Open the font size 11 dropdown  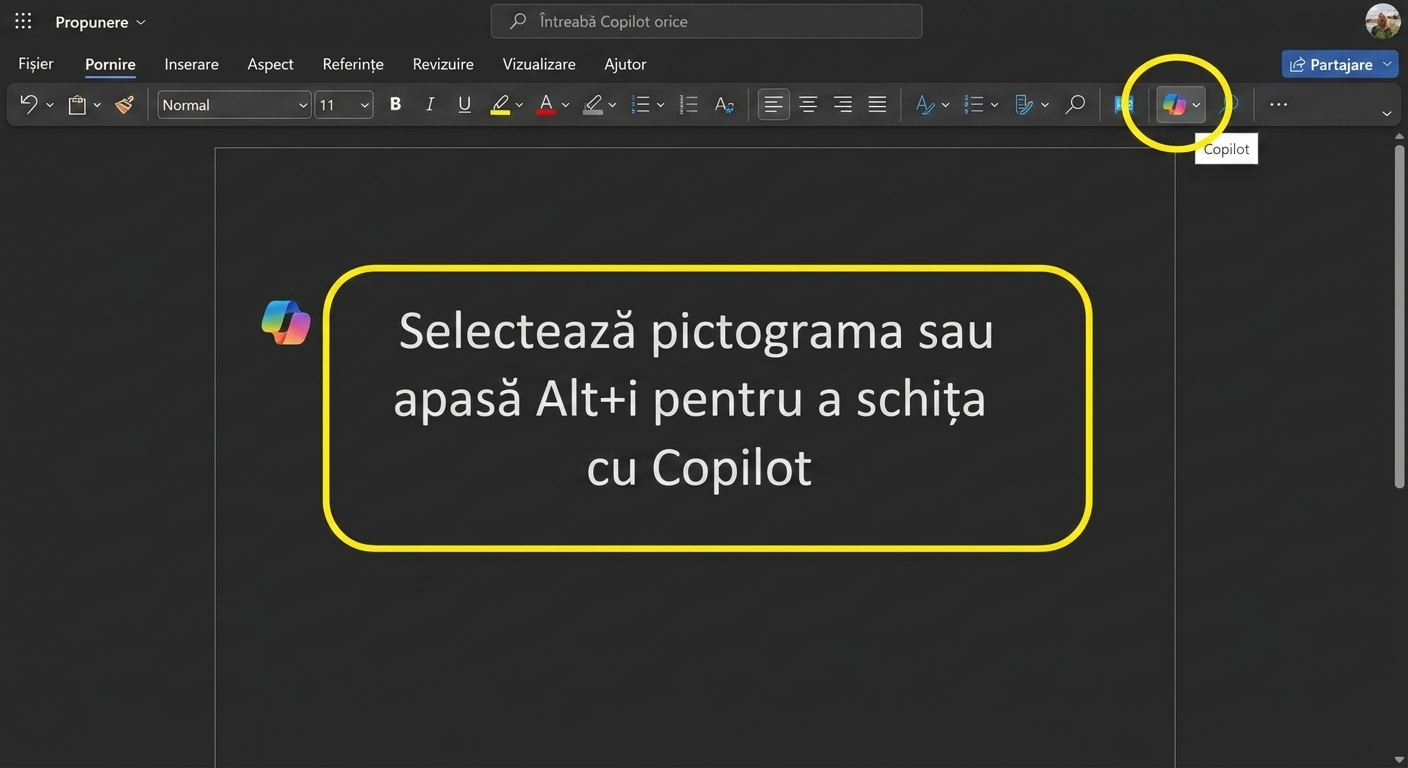[344, 104]
